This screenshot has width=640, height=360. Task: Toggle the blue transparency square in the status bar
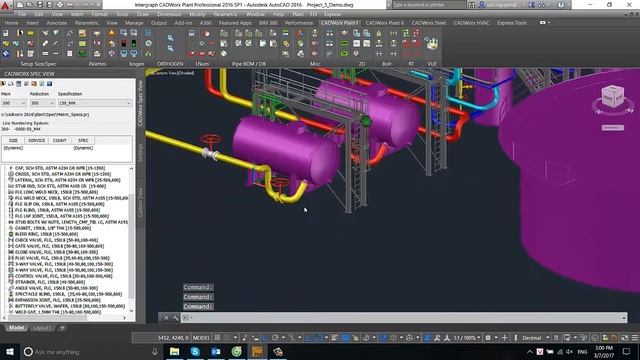(345, 338)
